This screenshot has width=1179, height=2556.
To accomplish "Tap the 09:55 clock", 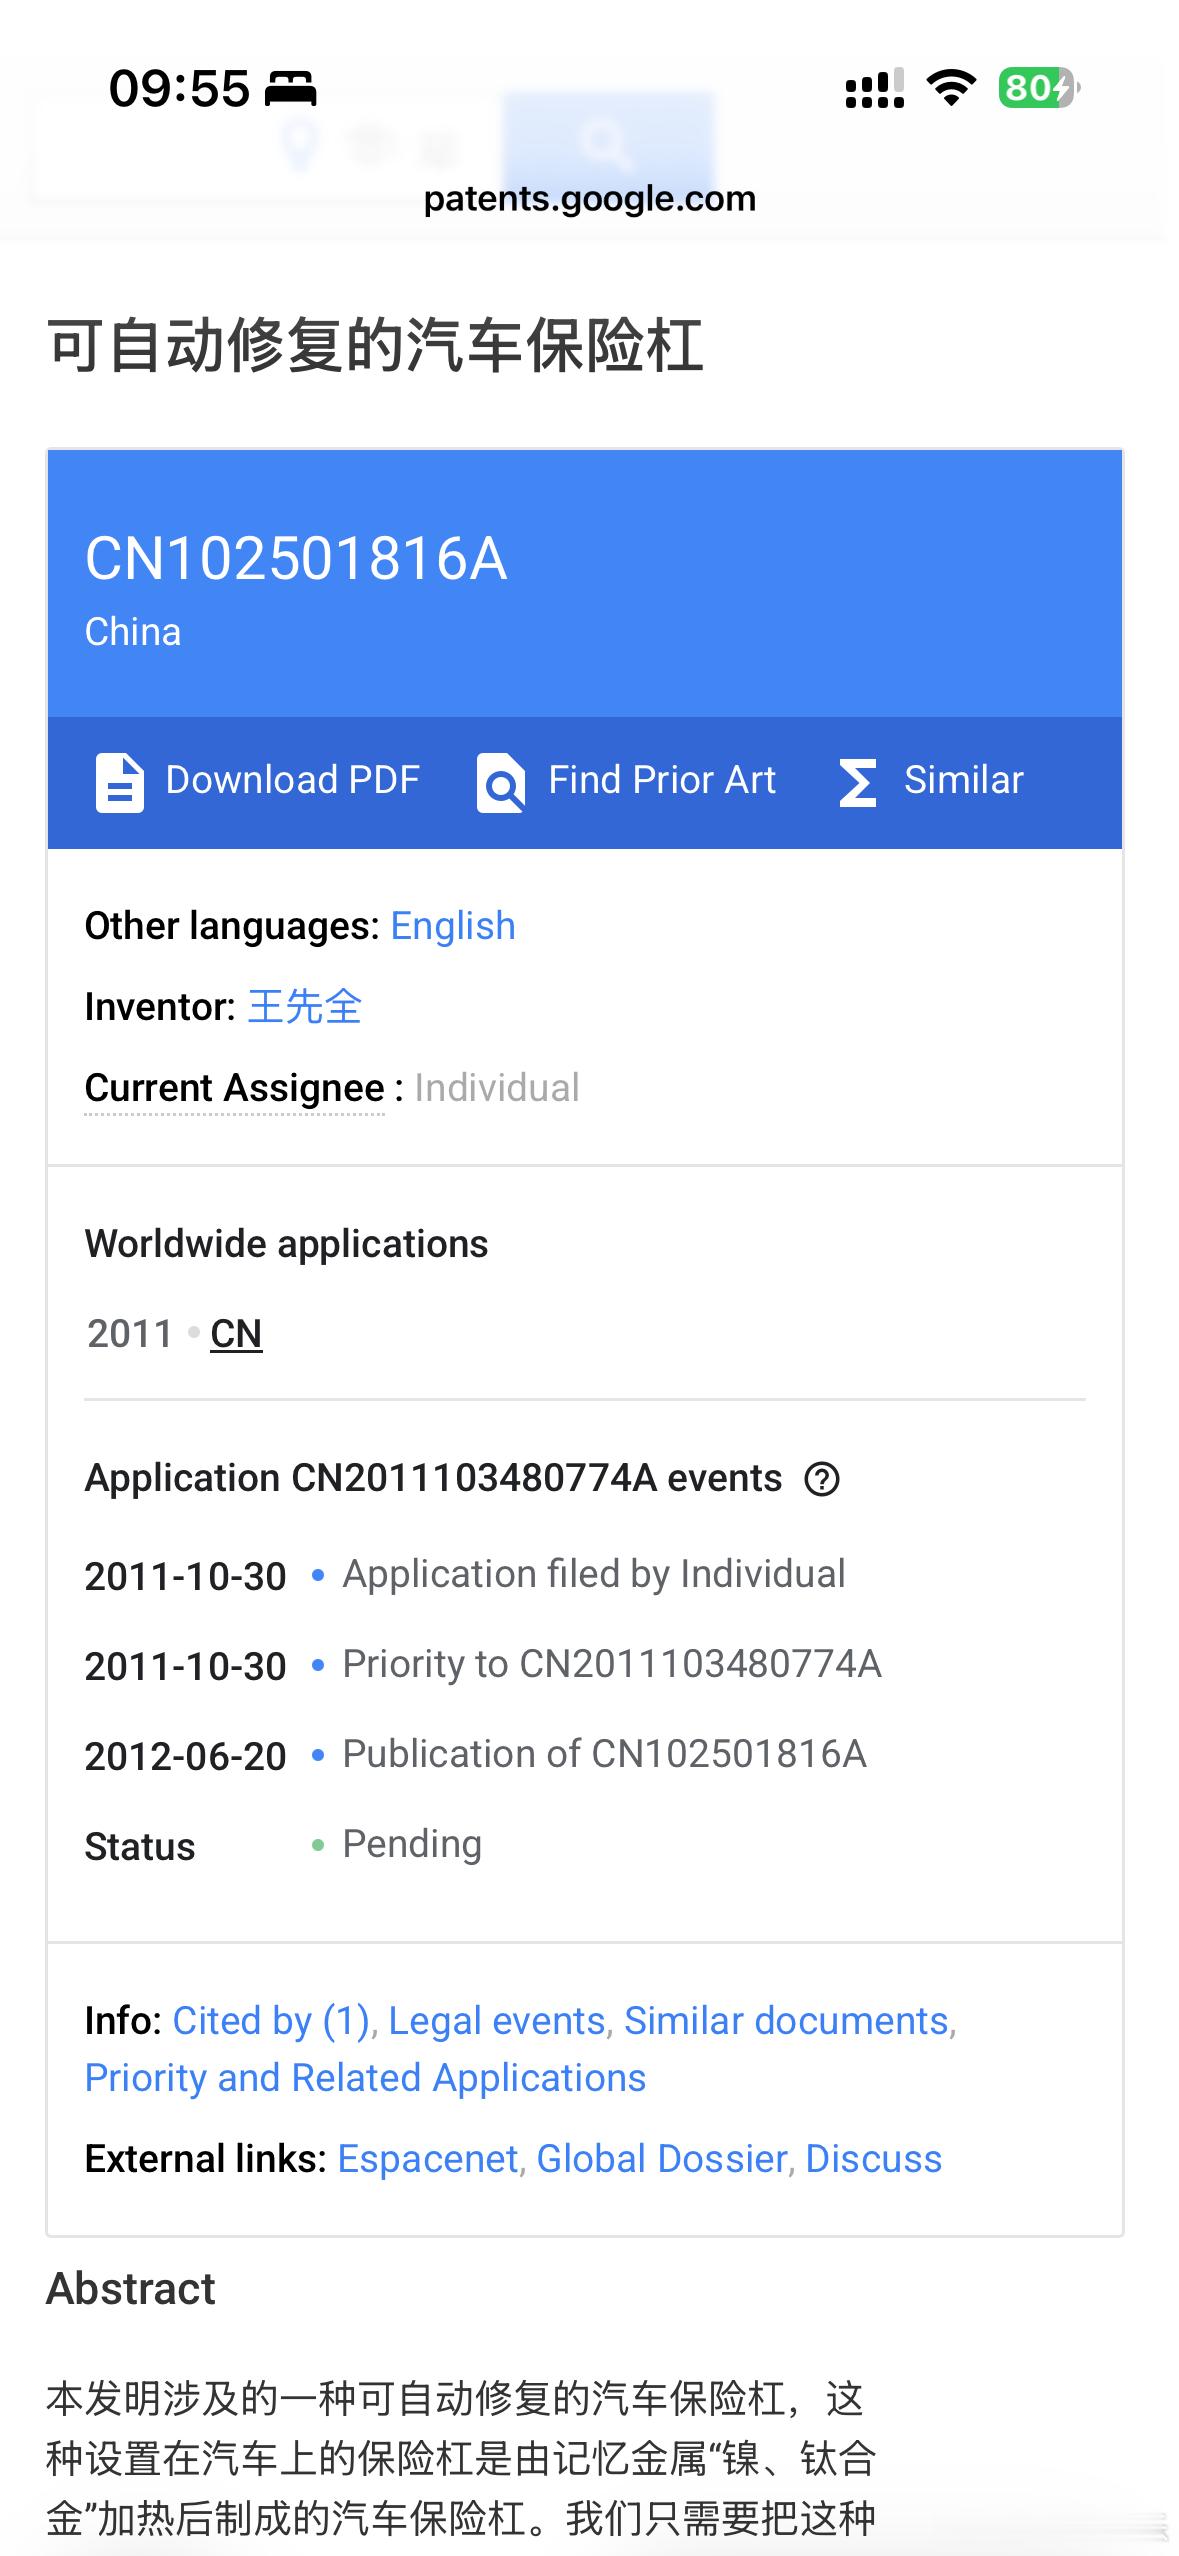I will click(180, 88).
